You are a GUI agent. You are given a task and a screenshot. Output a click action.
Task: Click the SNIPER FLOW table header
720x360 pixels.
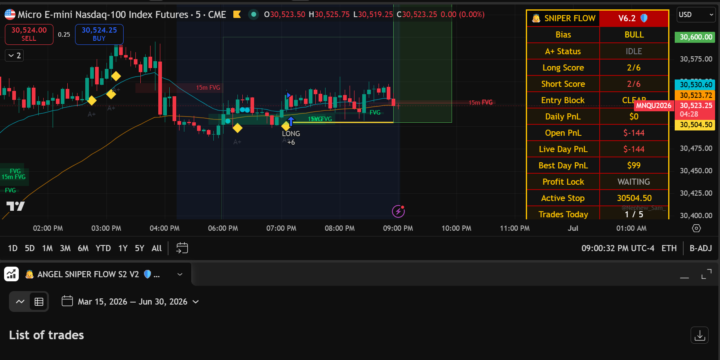[563, 18]
